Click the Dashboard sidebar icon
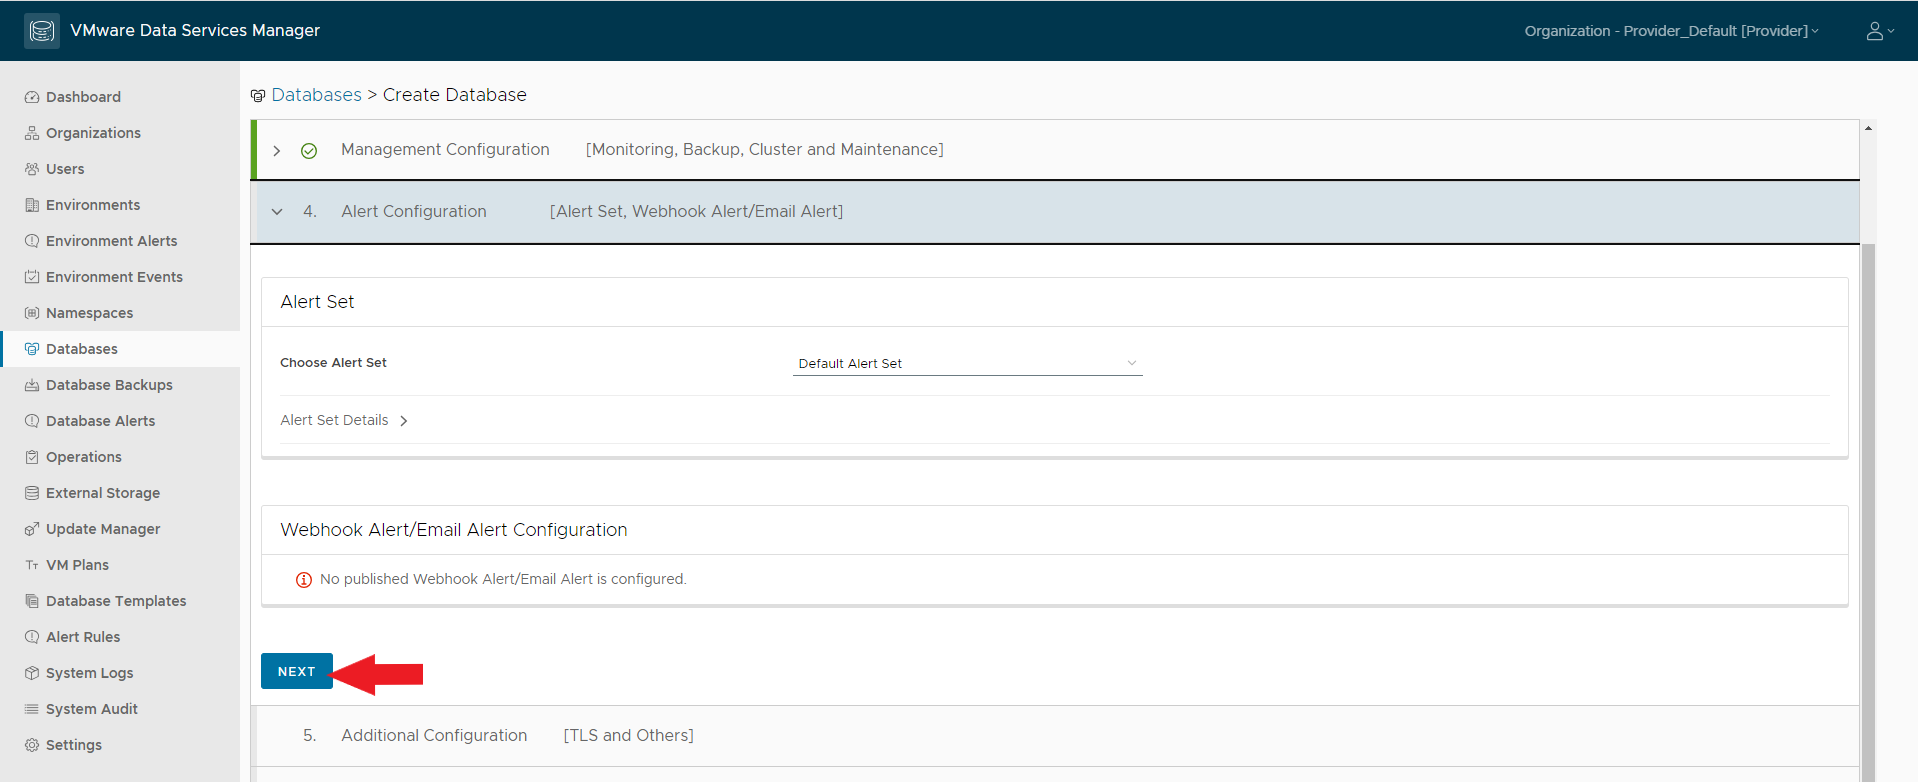1918x782 pixels. (x=32, y=97)
